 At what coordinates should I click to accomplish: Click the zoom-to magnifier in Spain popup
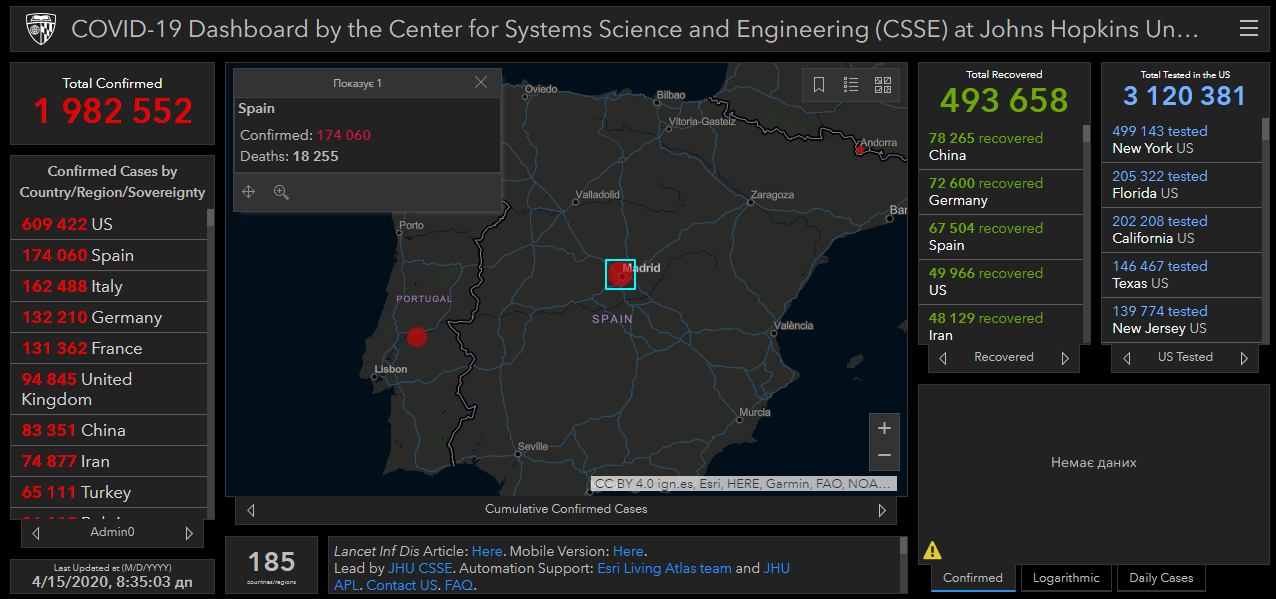(x=281, y=192)
